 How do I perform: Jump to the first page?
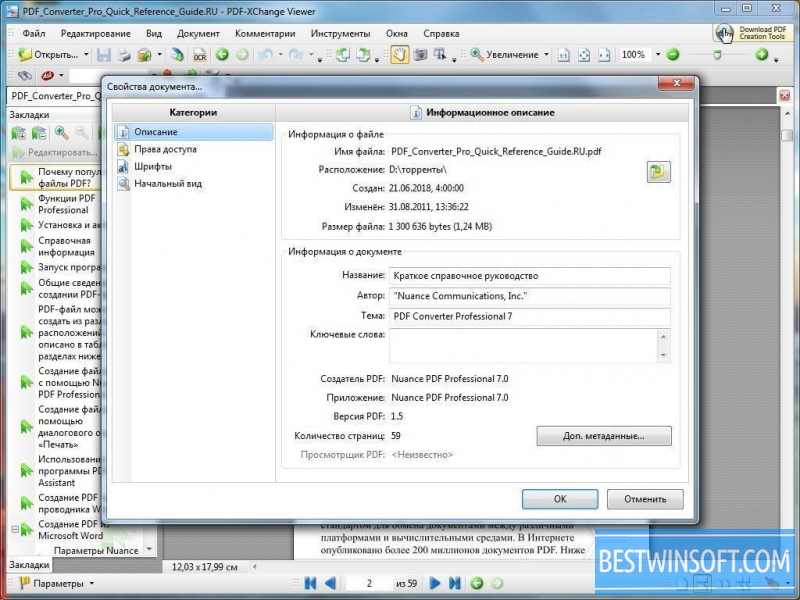click(x=310, y=583)
